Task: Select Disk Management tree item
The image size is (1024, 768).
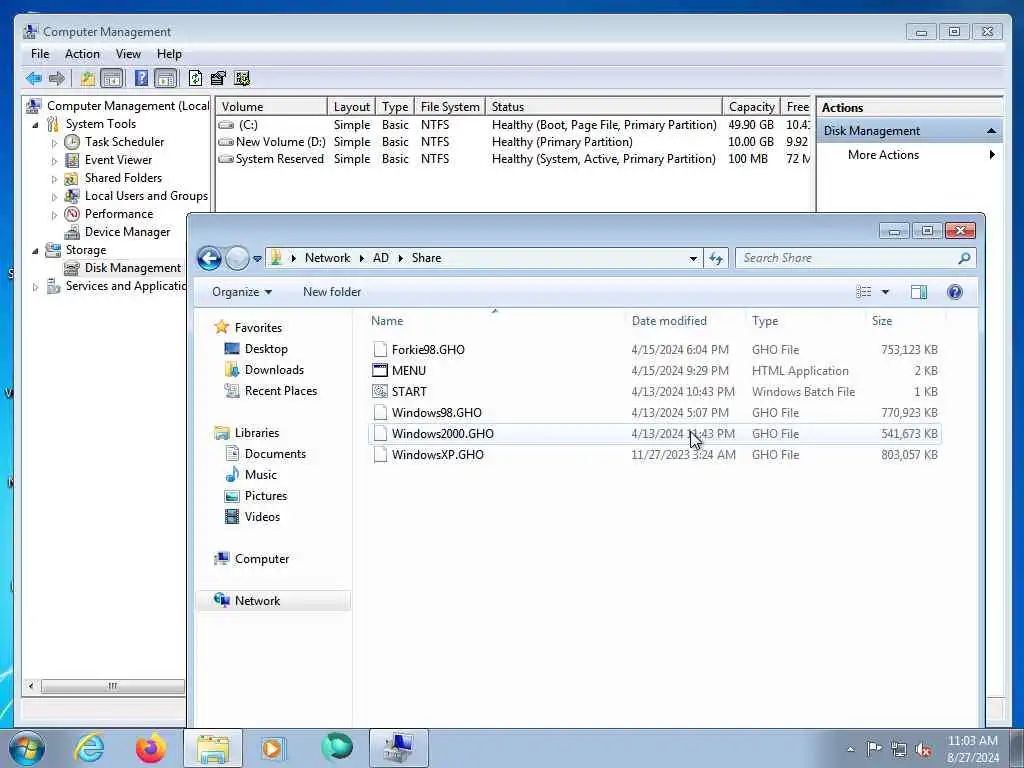Action: pos(133,268)
